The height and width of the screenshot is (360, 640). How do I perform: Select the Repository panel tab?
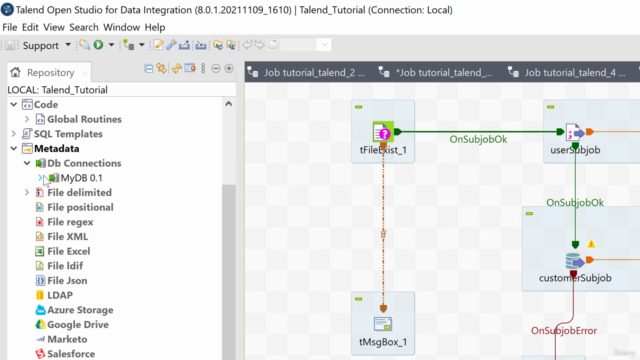pyautogui.click(x=50, y=73)
